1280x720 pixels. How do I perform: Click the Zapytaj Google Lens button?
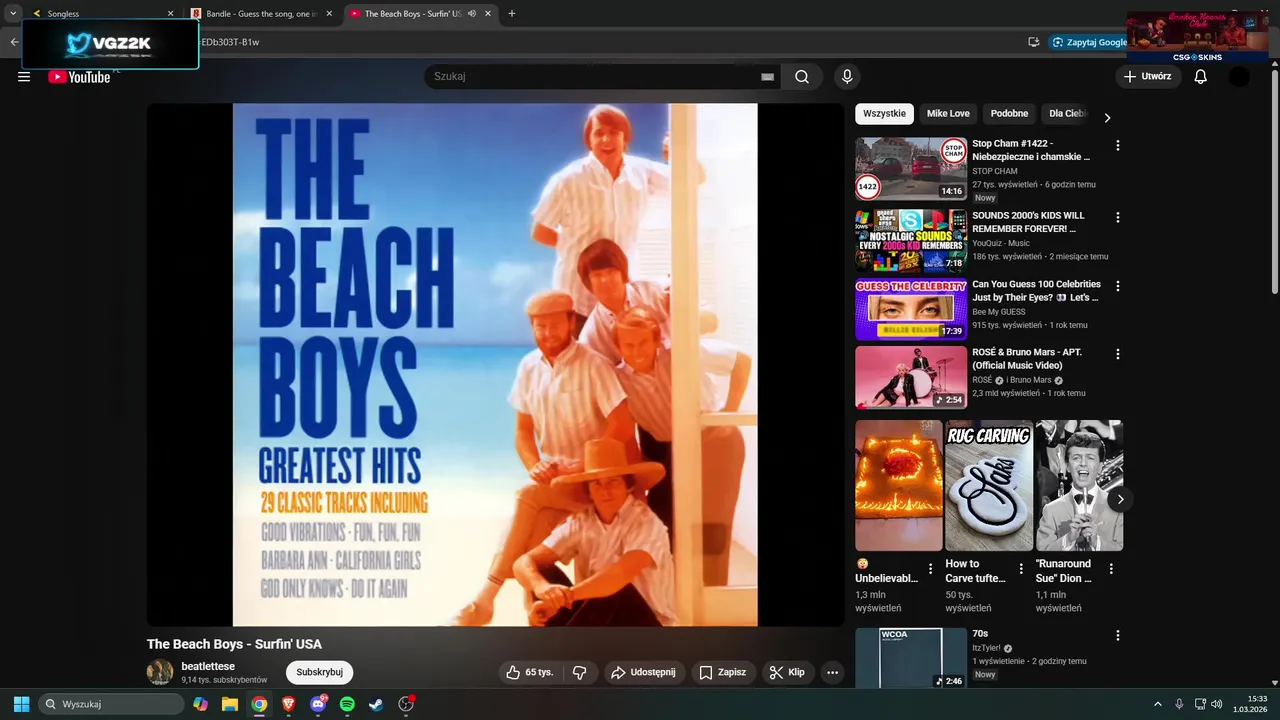coord(1089,42)
